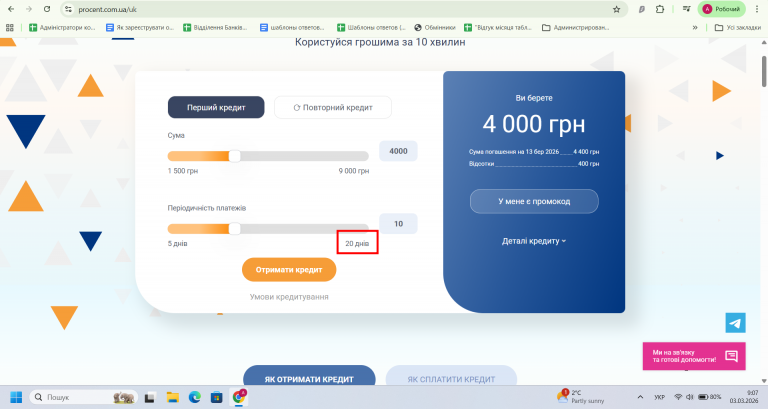
Task: Open the apps grid in bookmarks bar
Action: pos(9,27)
